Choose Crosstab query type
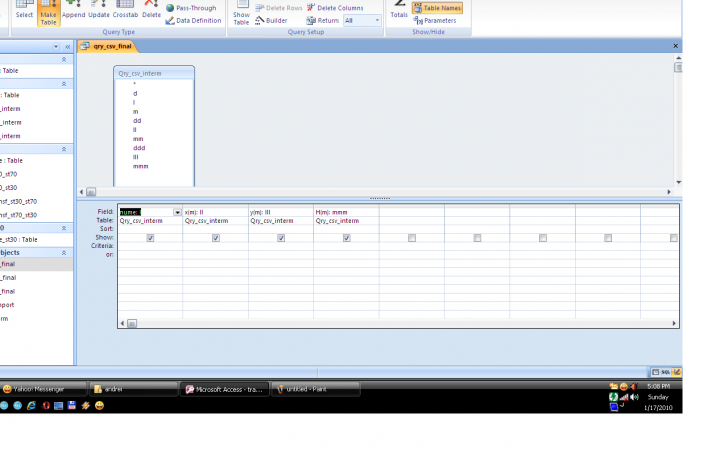Image resolution: width=728 pixels, height=455 pixels. [125, 11]
